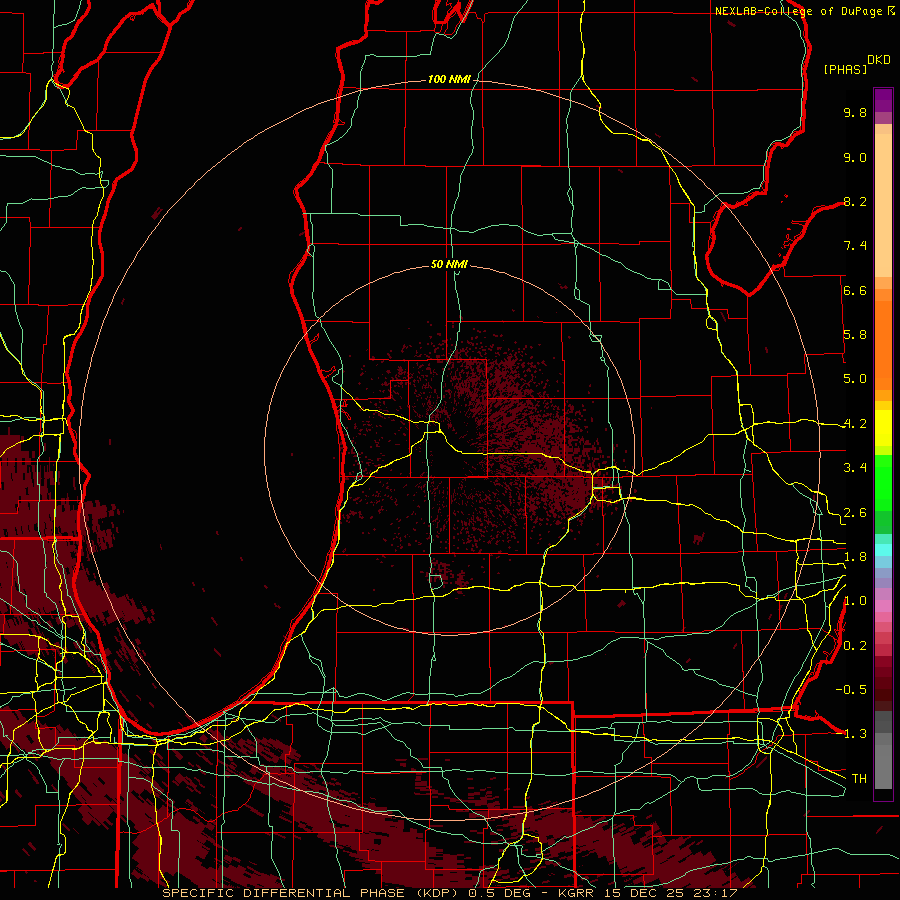Click the yellow segment of the color bar
Viewport: 900px width, 900px height.
point(883,428)
